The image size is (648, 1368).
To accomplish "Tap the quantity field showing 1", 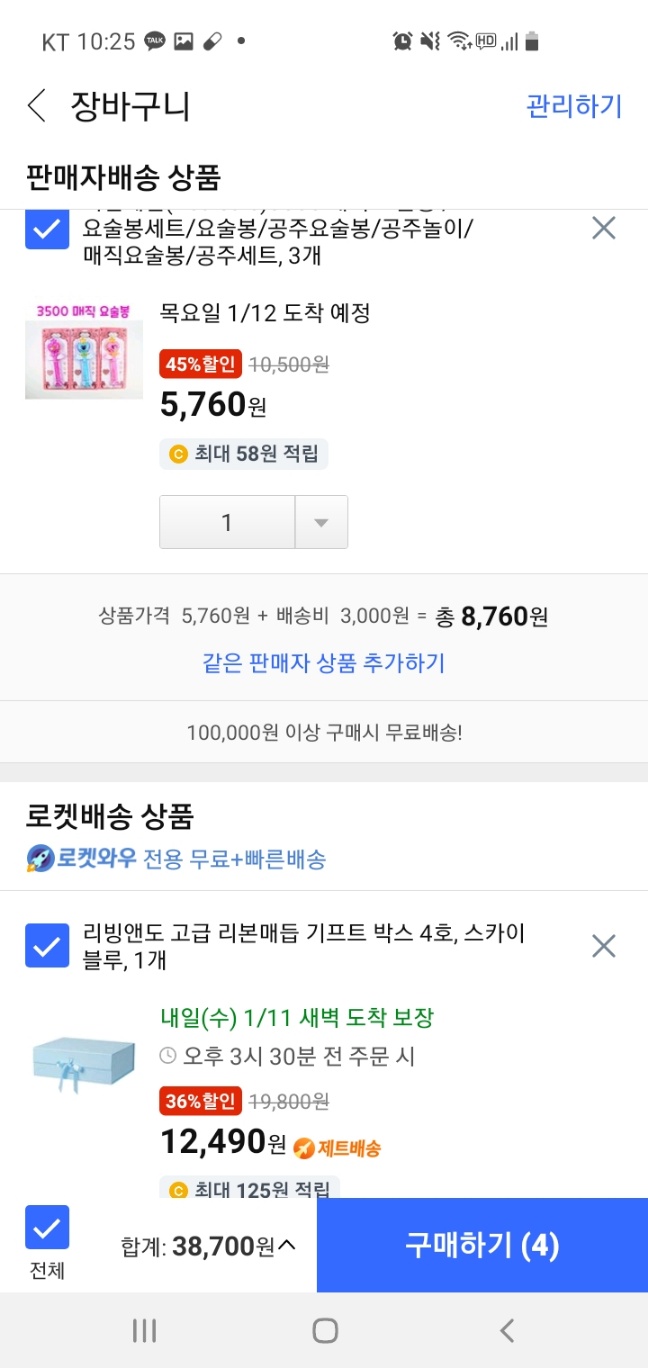I will [227, 522].
